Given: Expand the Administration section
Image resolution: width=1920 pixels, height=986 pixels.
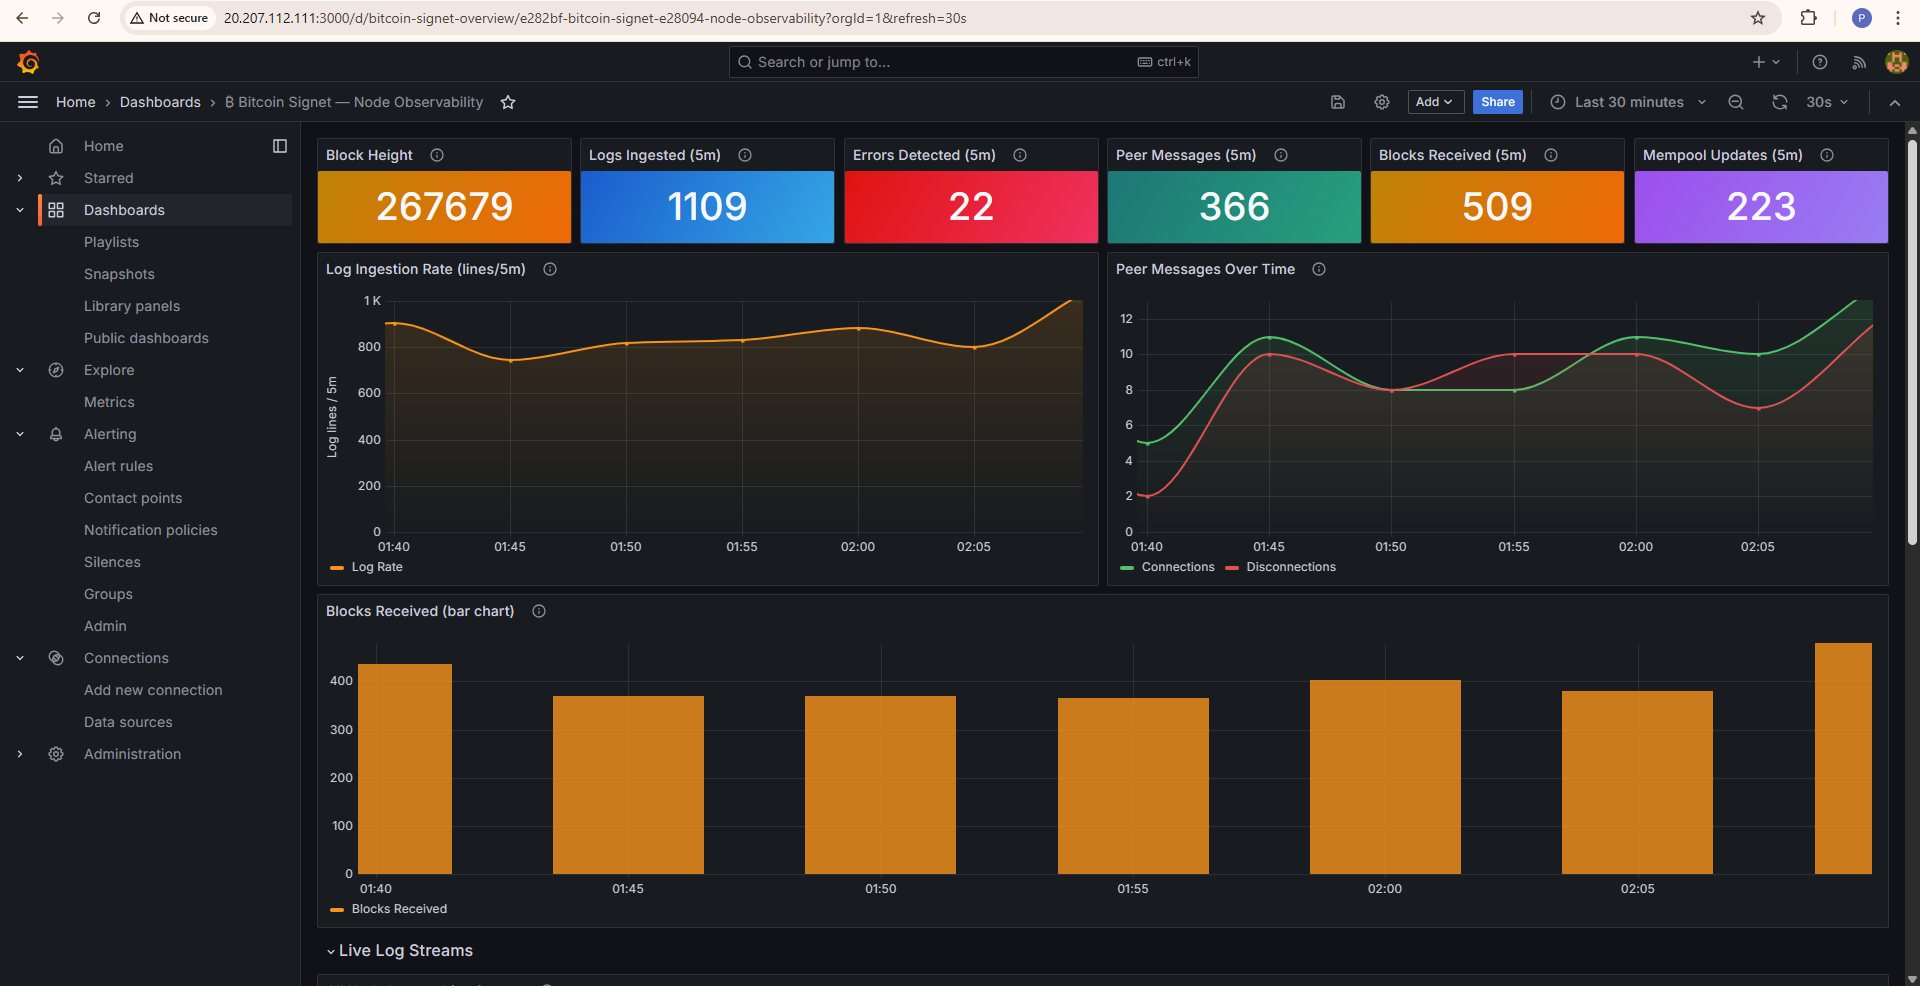Looking at the screenshot, I should pyautogui.click(x=20, y=754).
